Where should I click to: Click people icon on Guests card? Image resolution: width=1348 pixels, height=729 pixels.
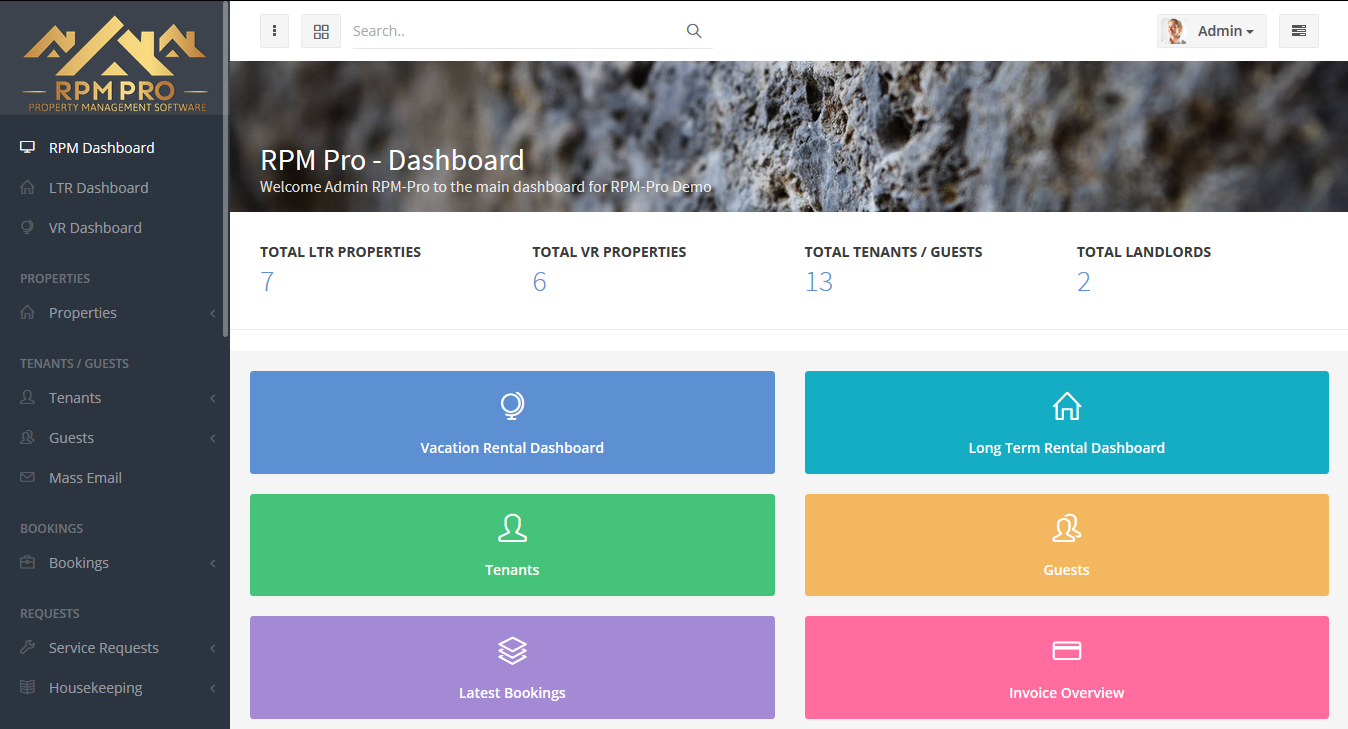pyautogui.click(x=1067, y=527)
